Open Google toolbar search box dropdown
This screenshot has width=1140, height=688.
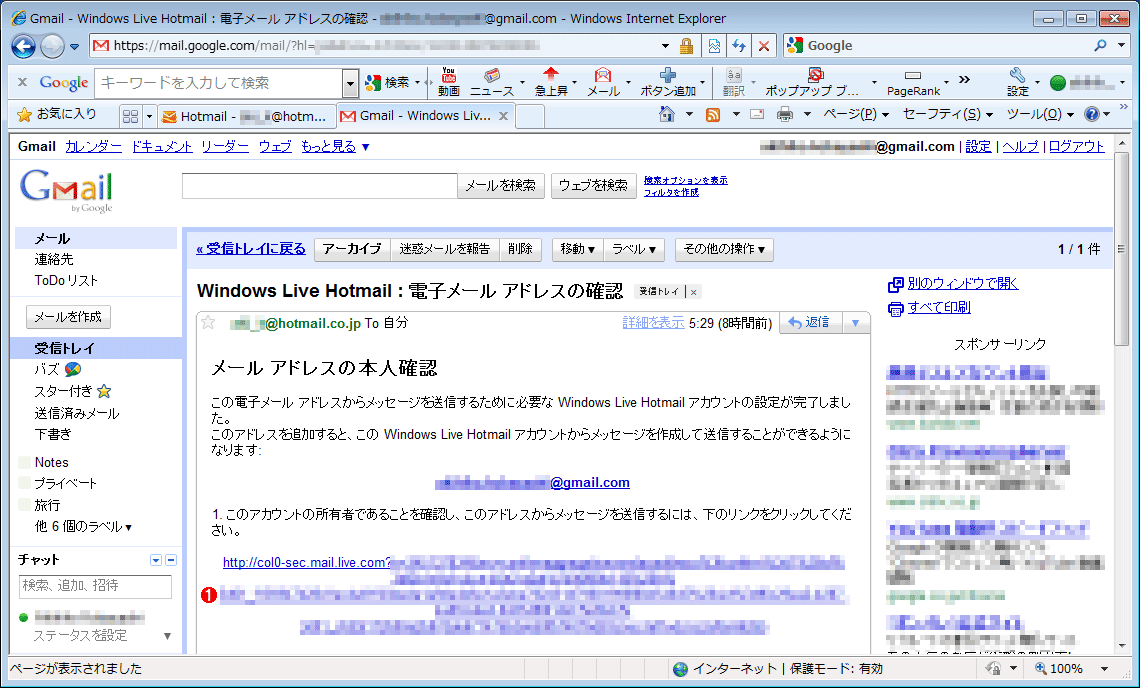[350, 83]
